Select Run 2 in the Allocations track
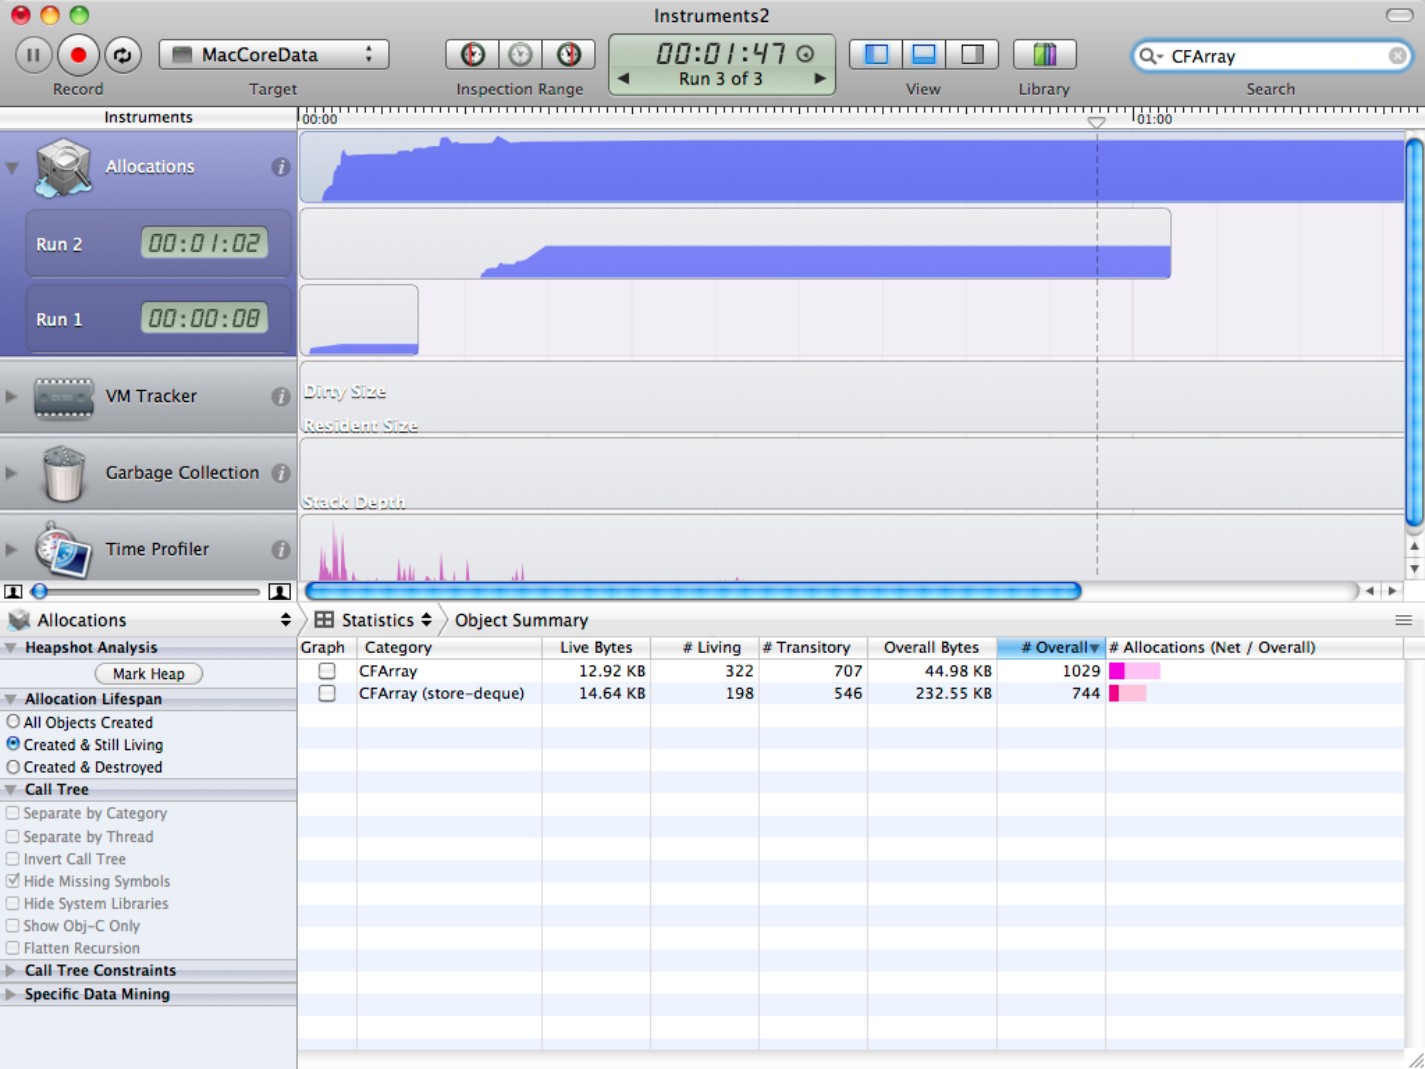Screen dimensions: 1425x1069 point(159,243)
